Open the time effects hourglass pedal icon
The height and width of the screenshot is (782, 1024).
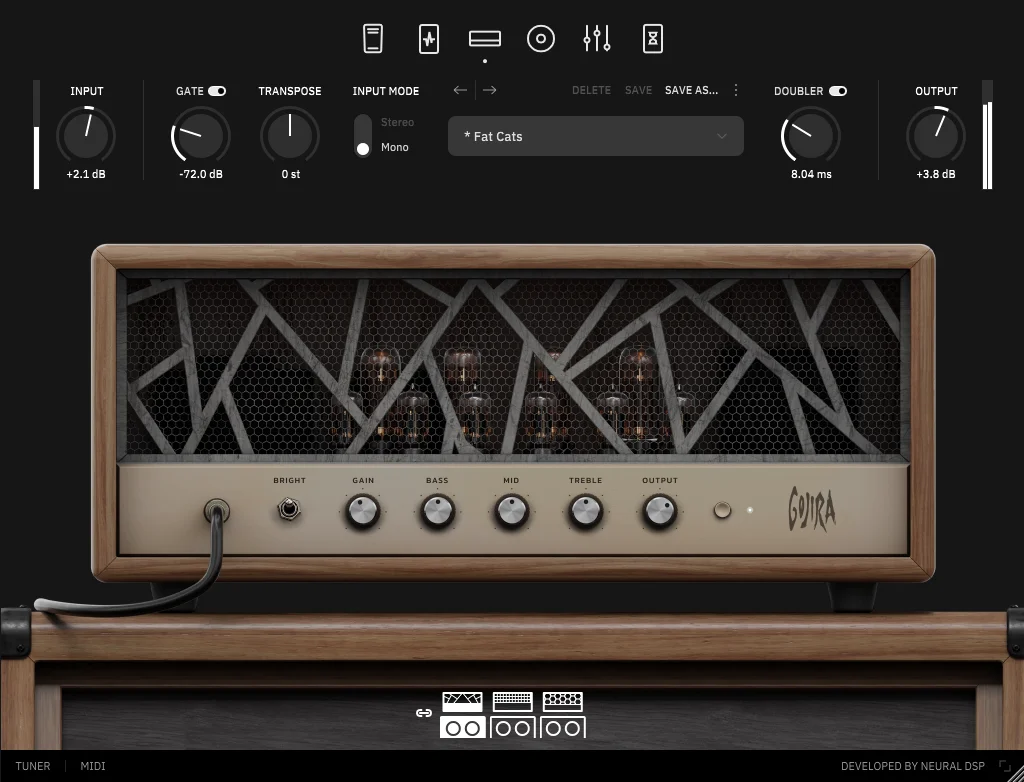tap(653, 39)
